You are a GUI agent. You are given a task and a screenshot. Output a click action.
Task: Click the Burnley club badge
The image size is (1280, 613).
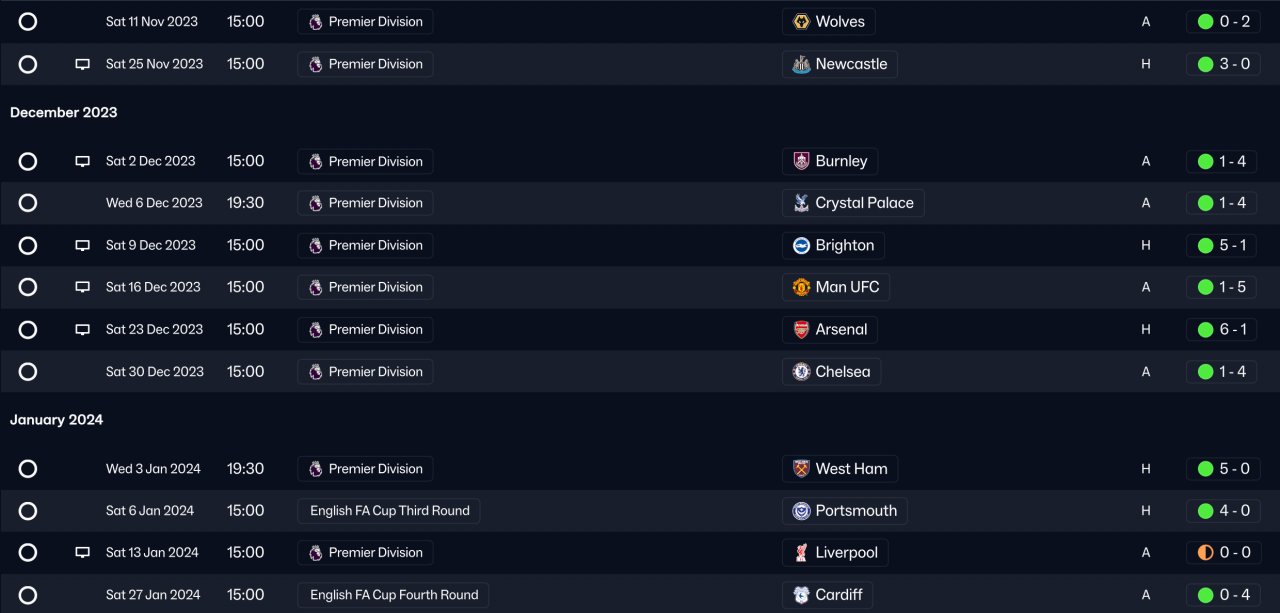pyautogui.click(x=801, y=161)
